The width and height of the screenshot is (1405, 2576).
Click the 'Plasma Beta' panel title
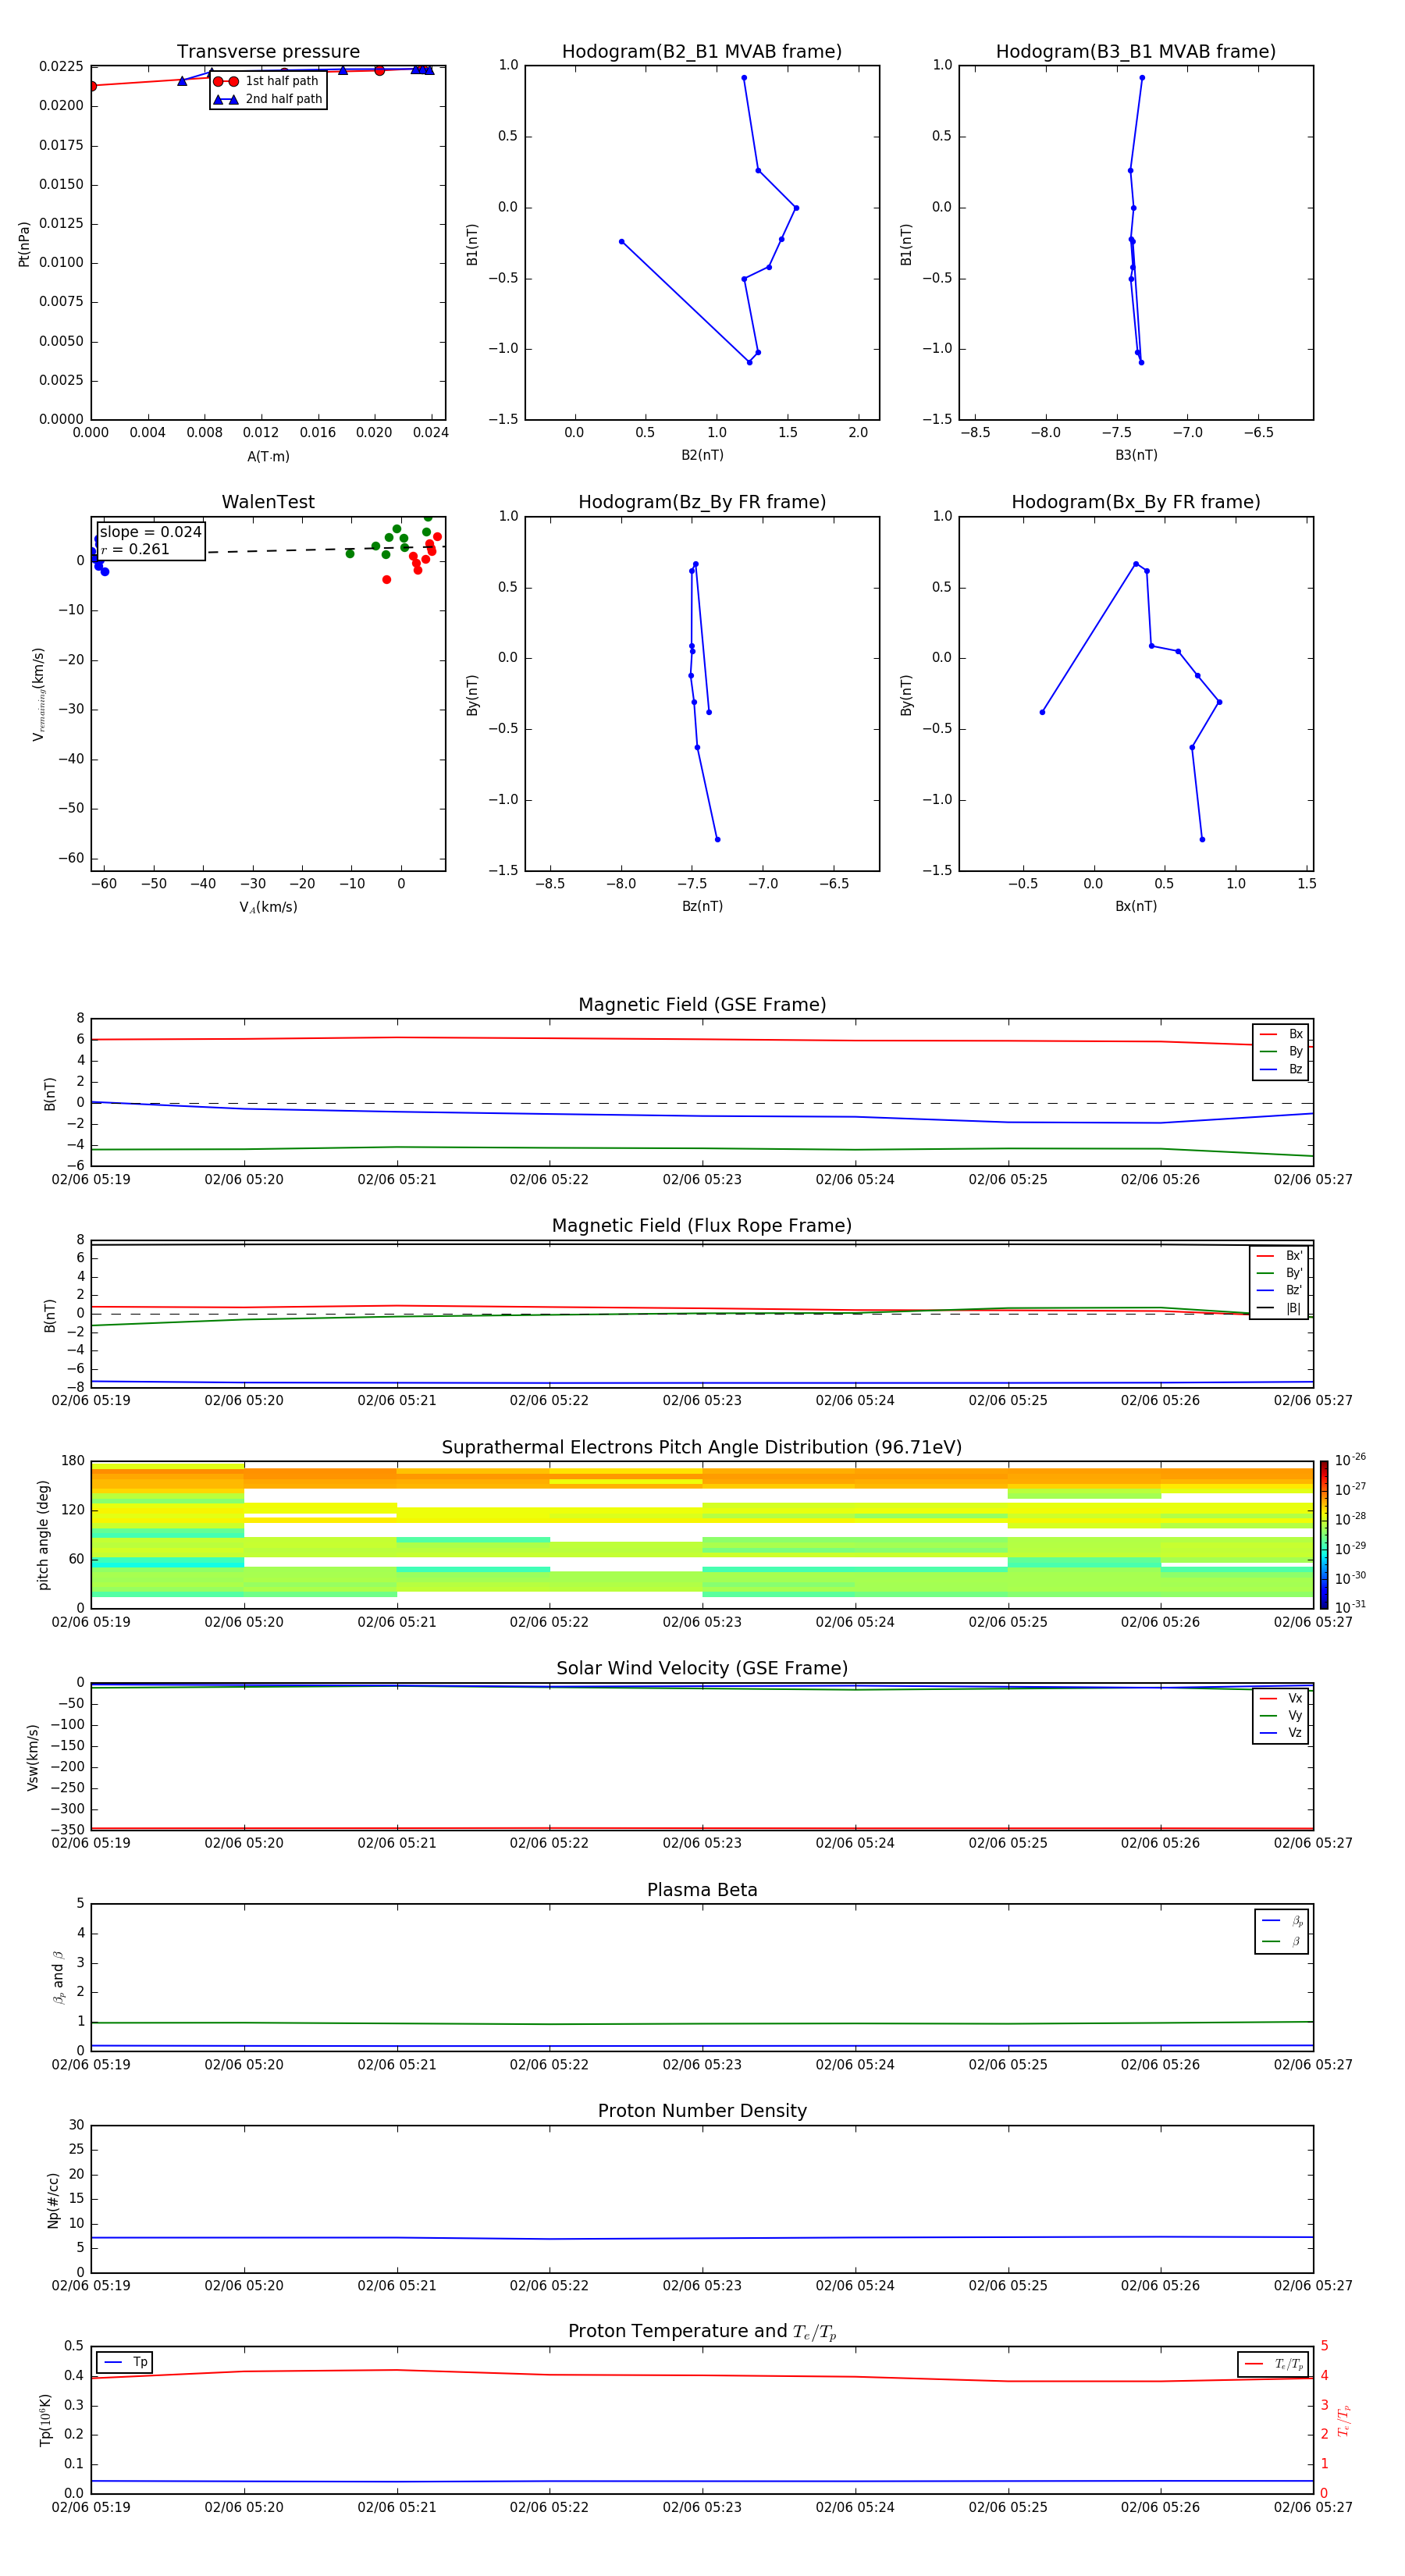702,1890
